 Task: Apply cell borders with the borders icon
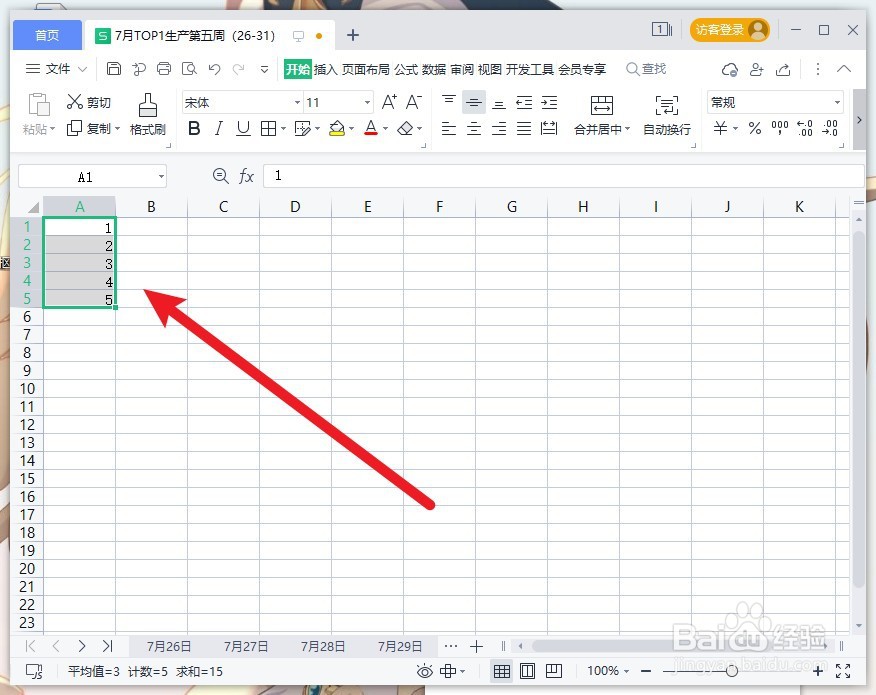(x=269, y=128)
